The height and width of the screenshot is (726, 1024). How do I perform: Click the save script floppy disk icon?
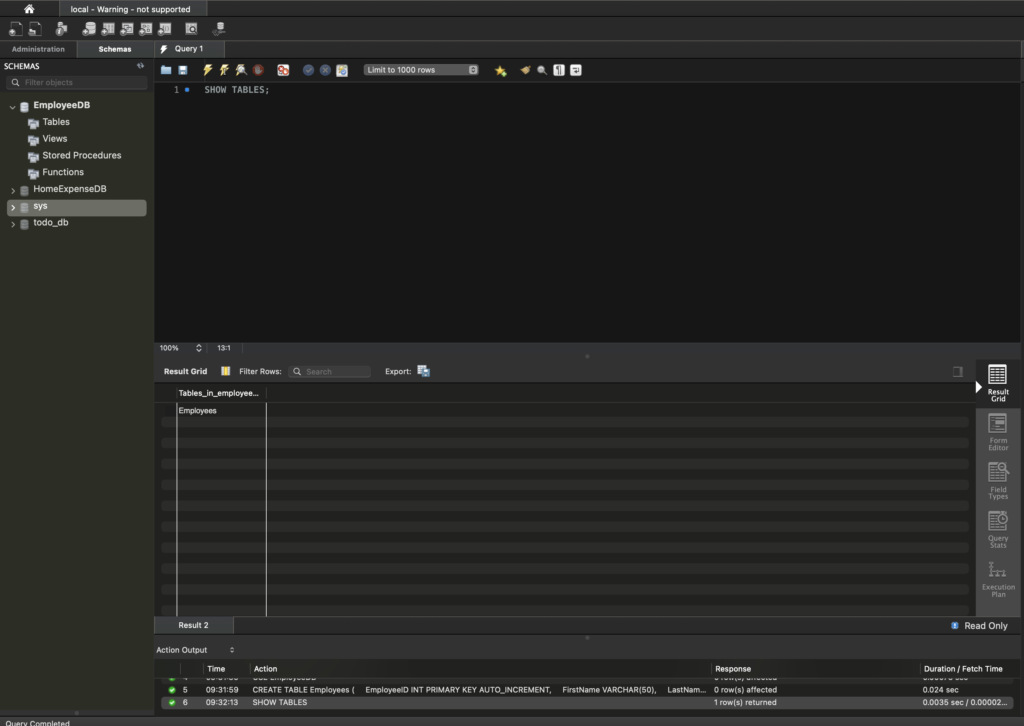click(183, 70)
